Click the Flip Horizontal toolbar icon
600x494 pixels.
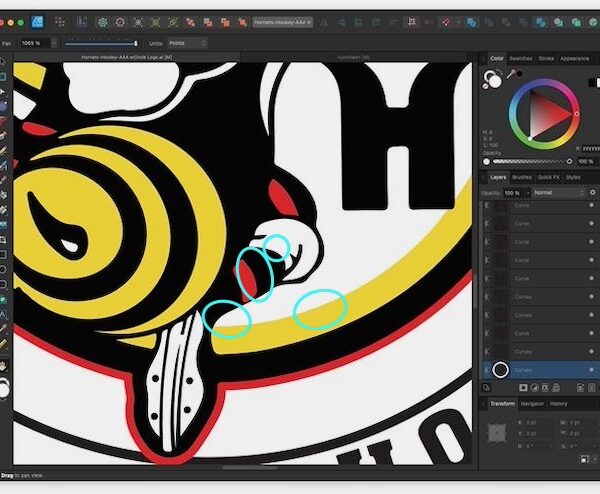[323, 23]
